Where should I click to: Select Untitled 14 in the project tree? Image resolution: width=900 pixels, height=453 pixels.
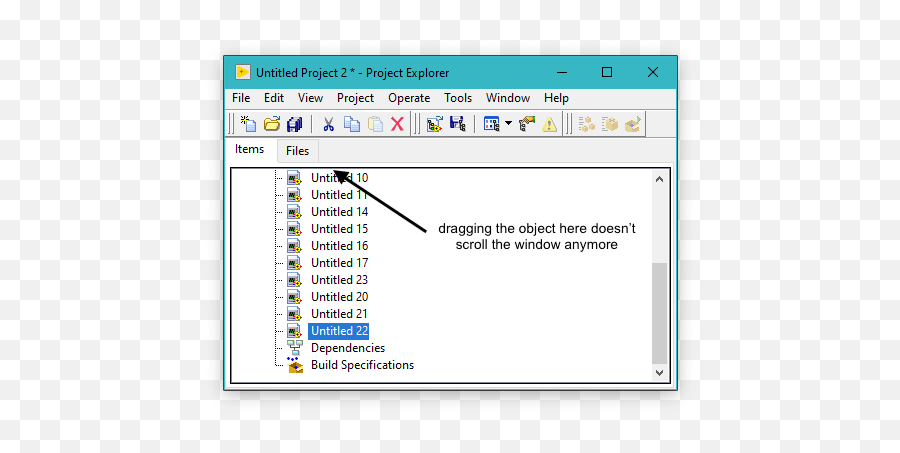click(x=340, y=212)
